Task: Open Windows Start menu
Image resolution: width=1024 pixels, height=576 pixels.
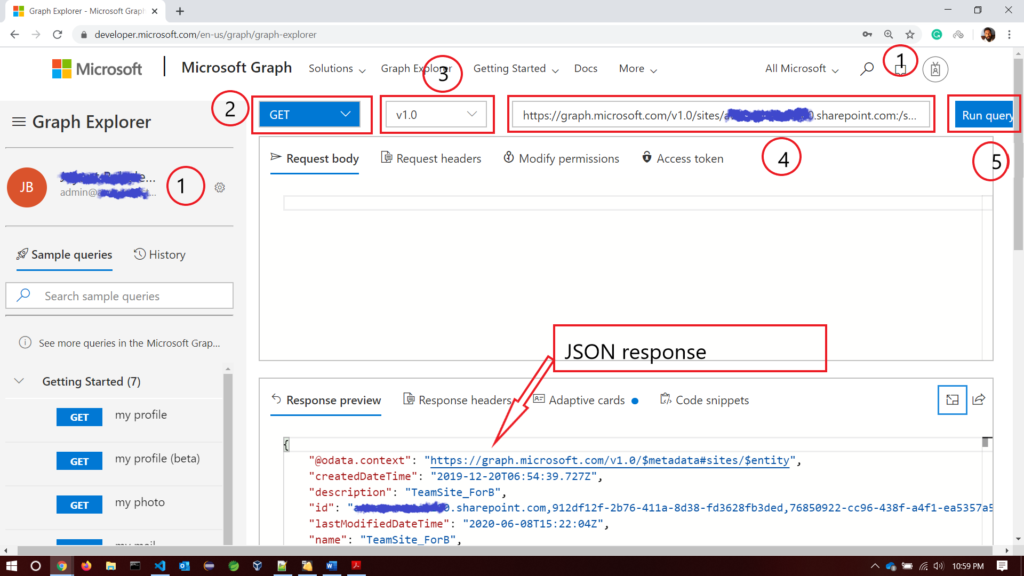Action: pos(11,566)
